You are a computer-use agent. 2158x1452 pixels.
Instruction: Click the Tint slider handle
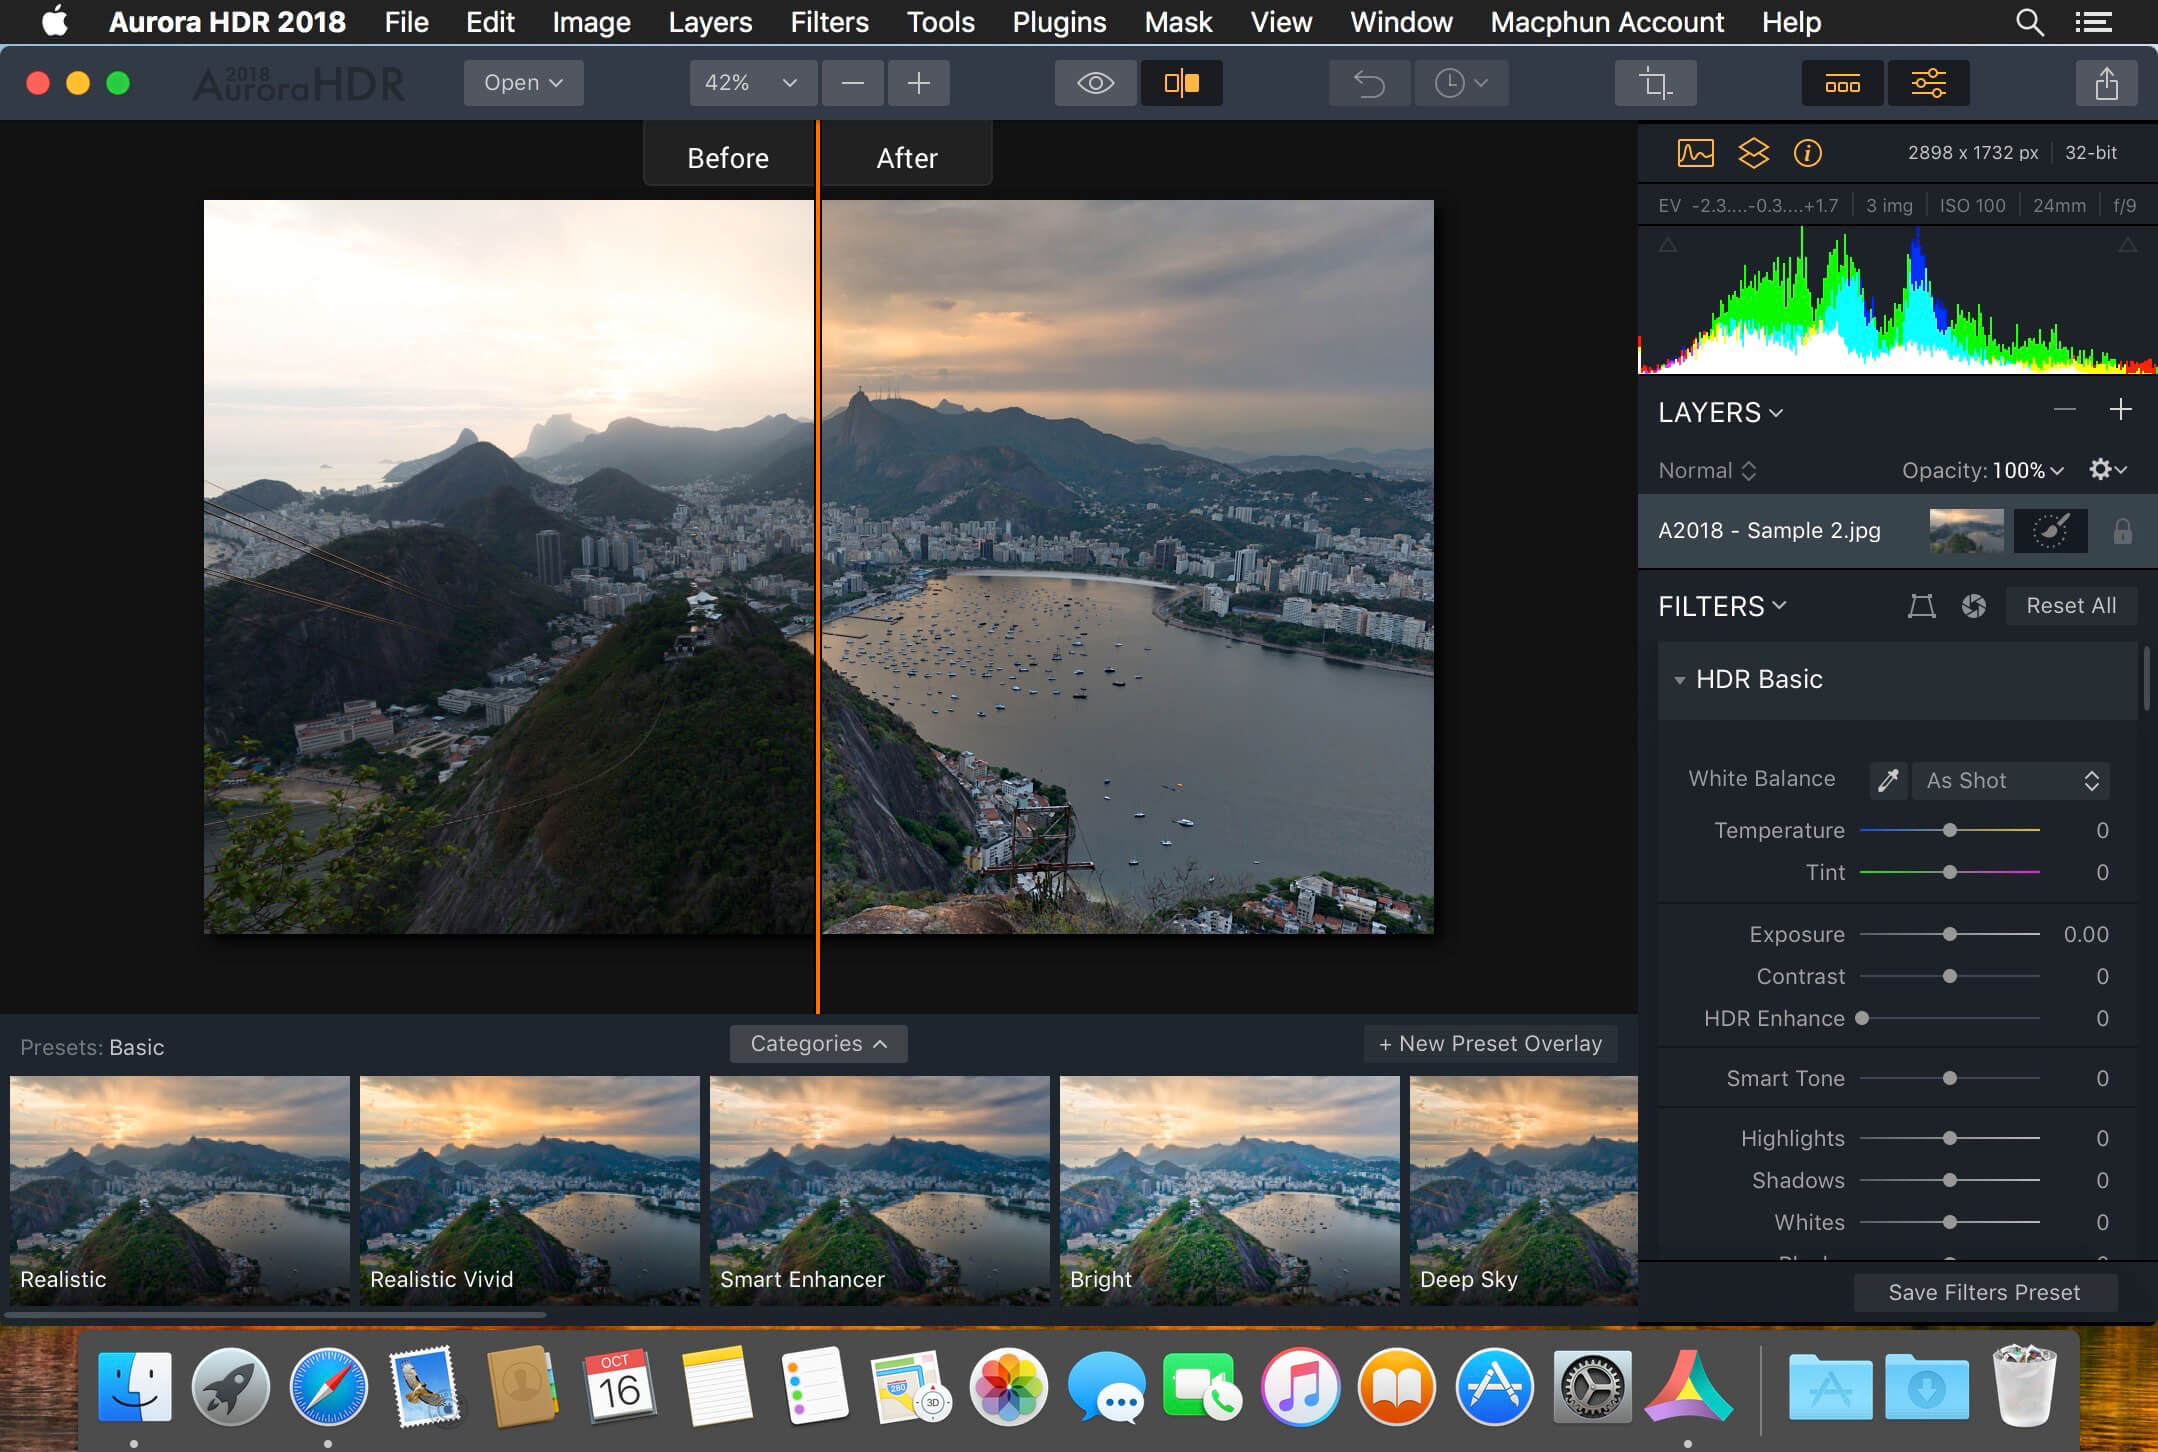1950,872
